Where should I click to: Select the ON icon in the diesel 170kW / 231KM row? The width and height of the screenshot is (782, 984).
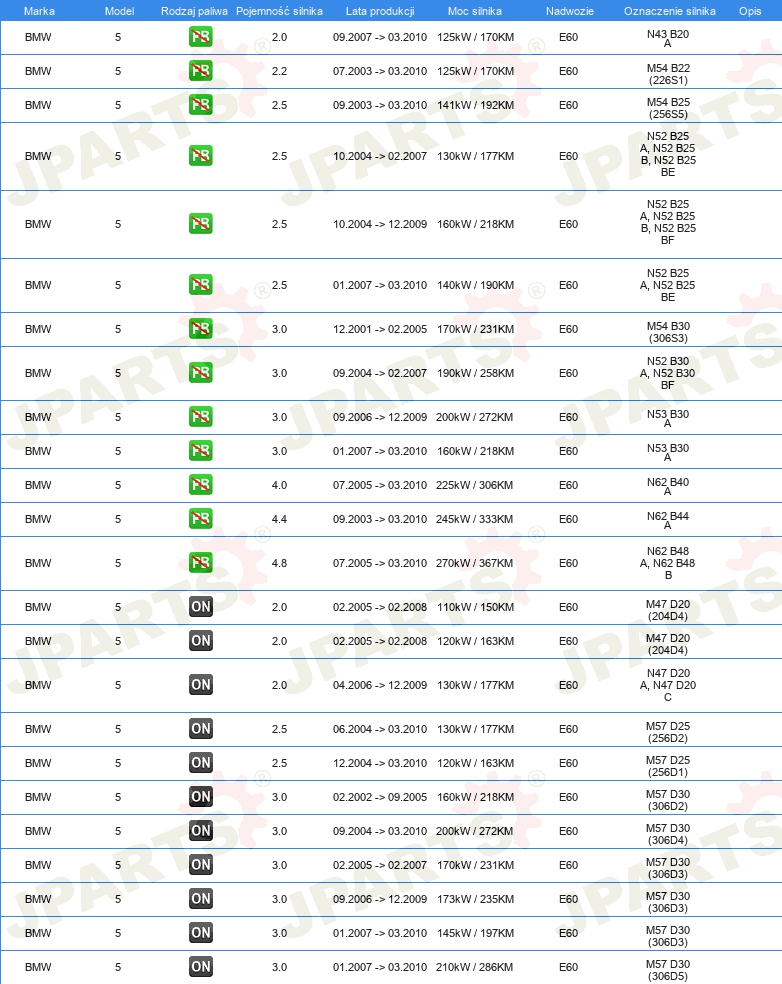(x=201, y=864)
